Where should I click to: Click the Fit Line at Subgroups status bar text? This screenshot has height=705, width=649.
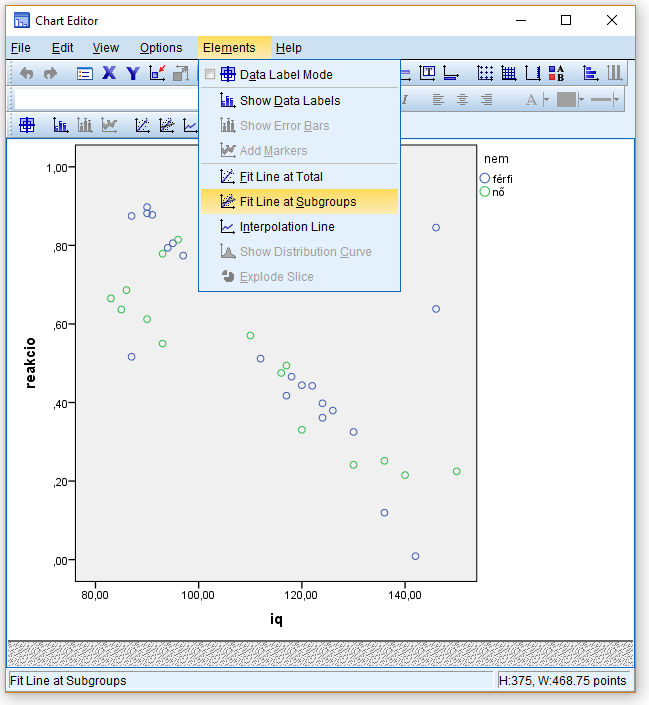tap(68, 681)
